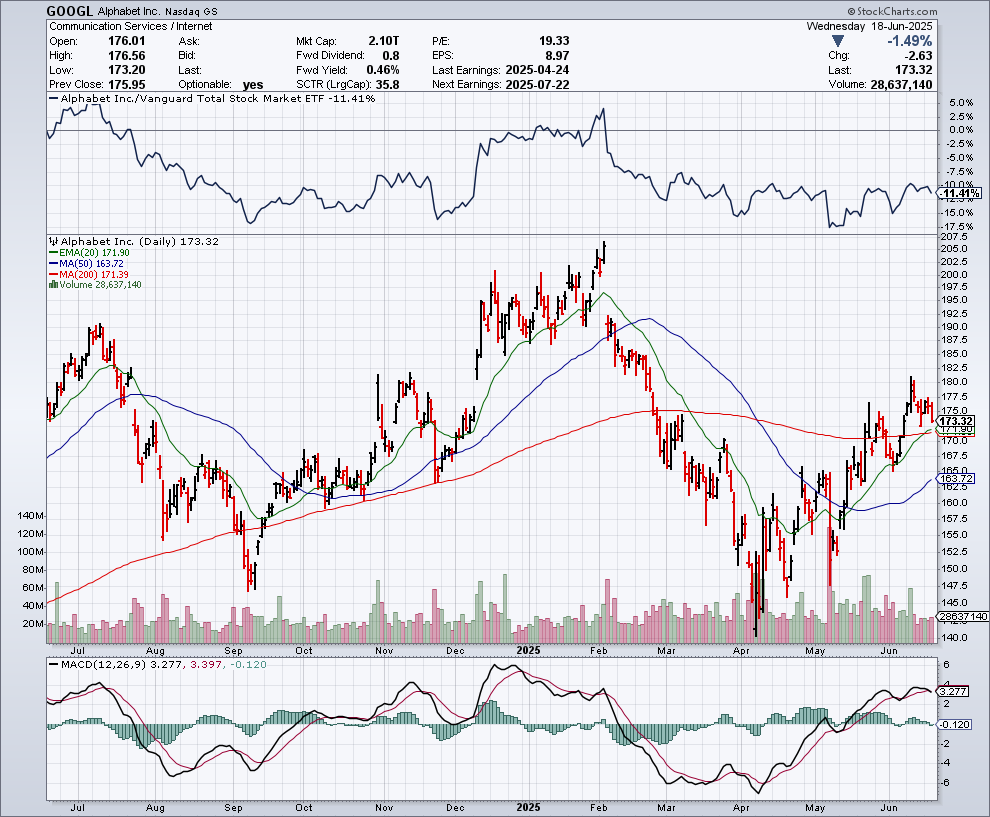Click the -0.120 MACD histogram axis tag
The width and height of the screenshot is (990, 817).
click(955, 724)
